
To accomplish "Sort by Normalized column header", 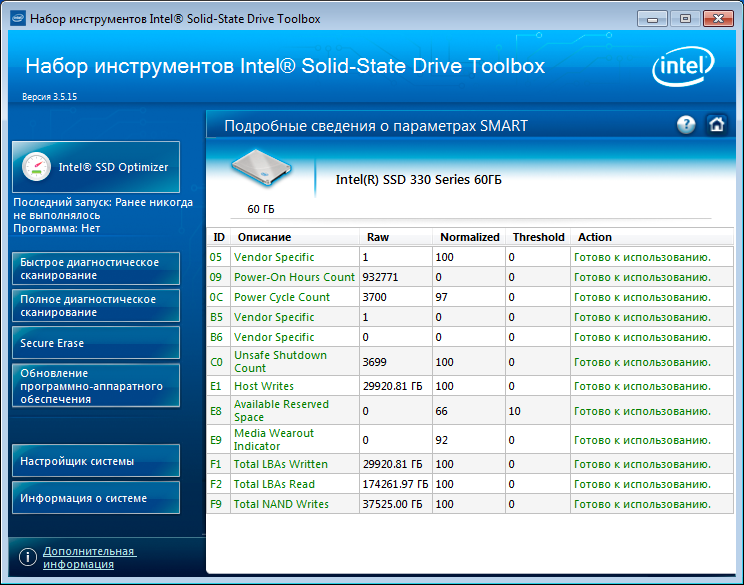I will (x=469, y=237).
